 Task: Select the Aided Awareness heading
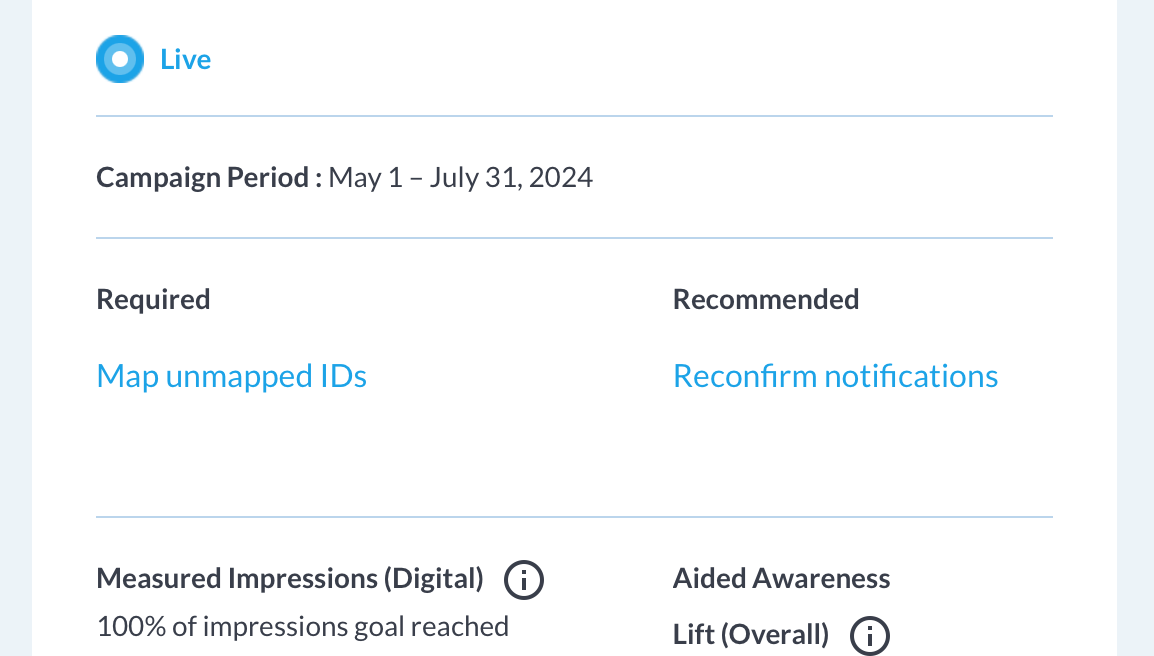click(782, 579)
